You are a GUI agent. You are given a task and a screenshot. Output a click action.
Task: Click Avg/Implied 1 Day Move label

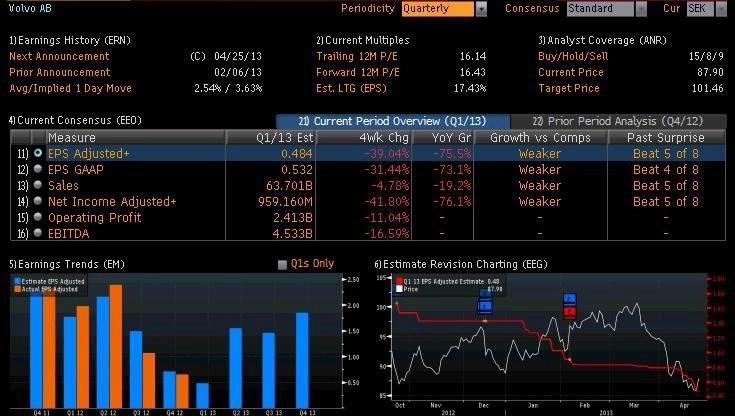(70, 88)
